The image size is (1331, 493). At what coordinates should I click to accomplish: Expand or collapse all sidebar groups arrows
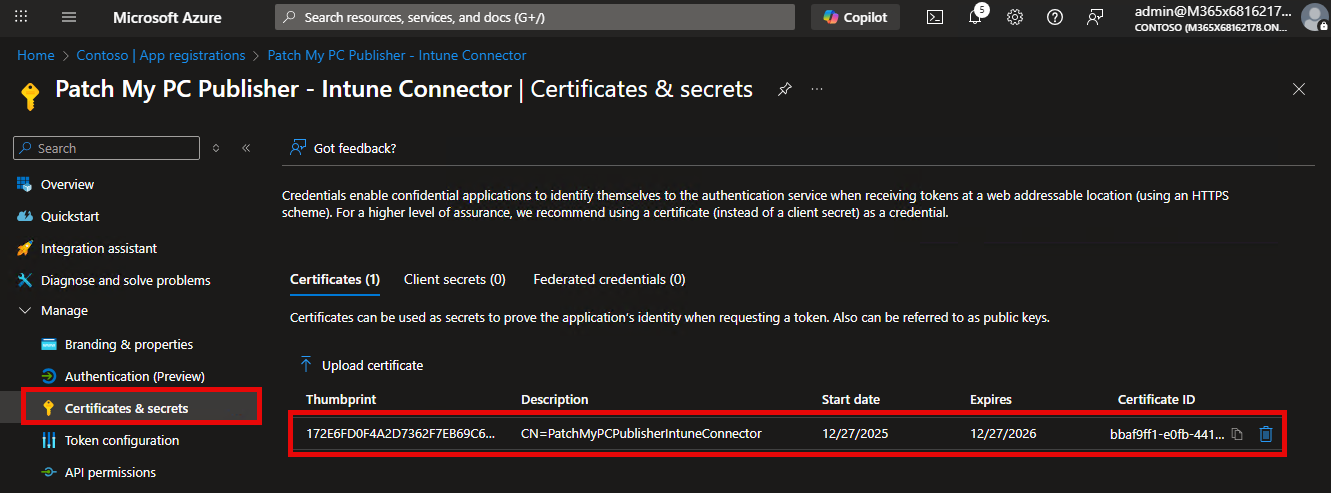(x=216, y=148)
